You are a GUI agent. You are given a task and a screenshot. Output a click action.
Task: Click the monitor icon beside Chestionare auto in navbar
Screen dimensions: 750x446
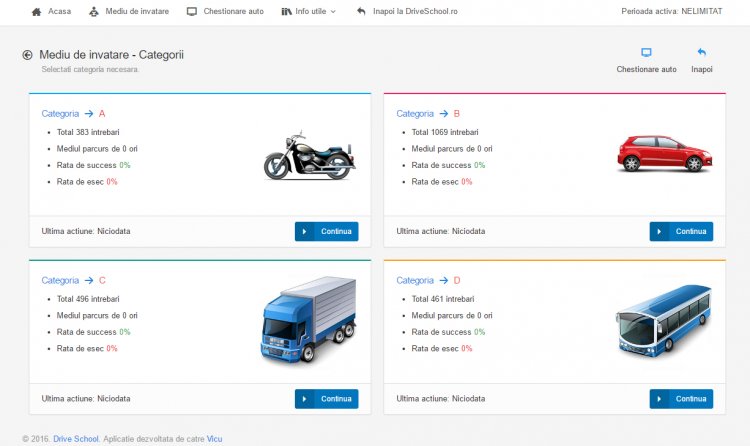point(192,11)
